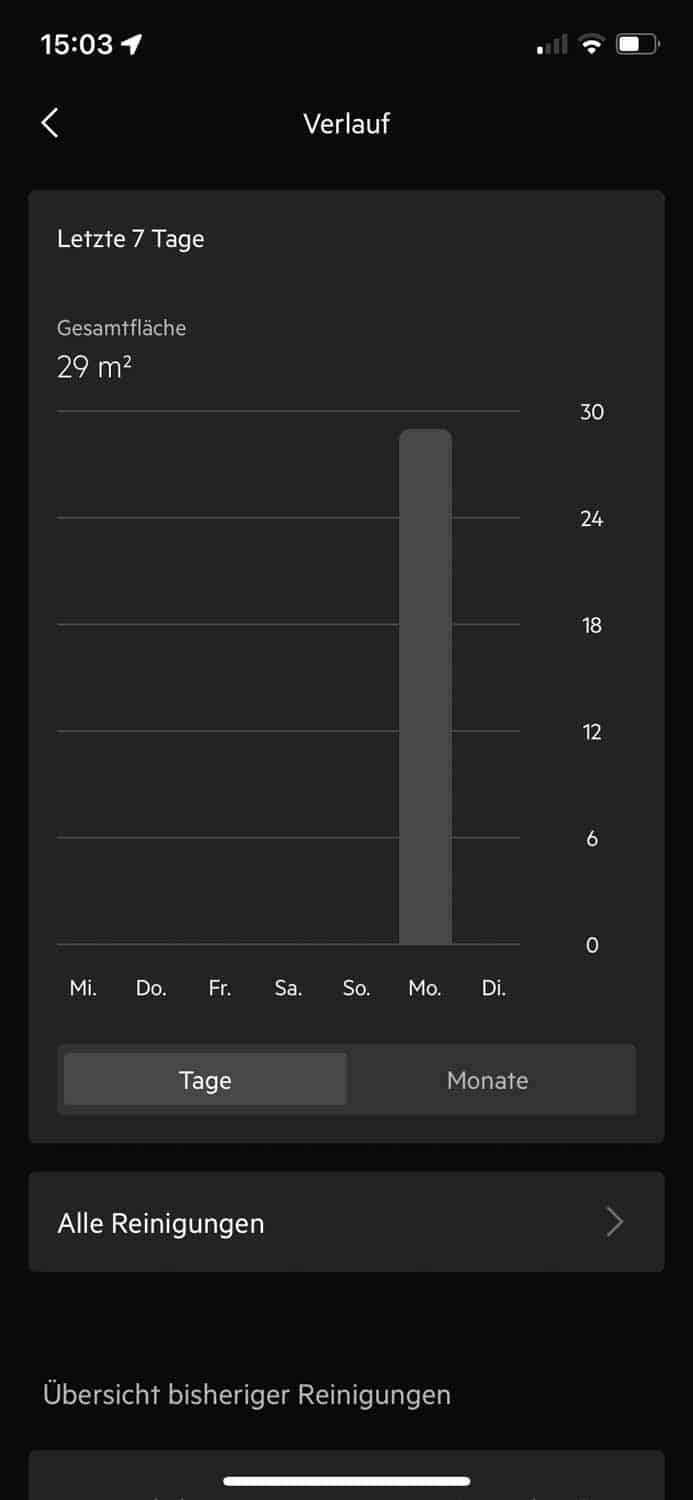Tap the home indicator bar
This screenshot has width=693, height=1500.
click(x=346, y=1481)
